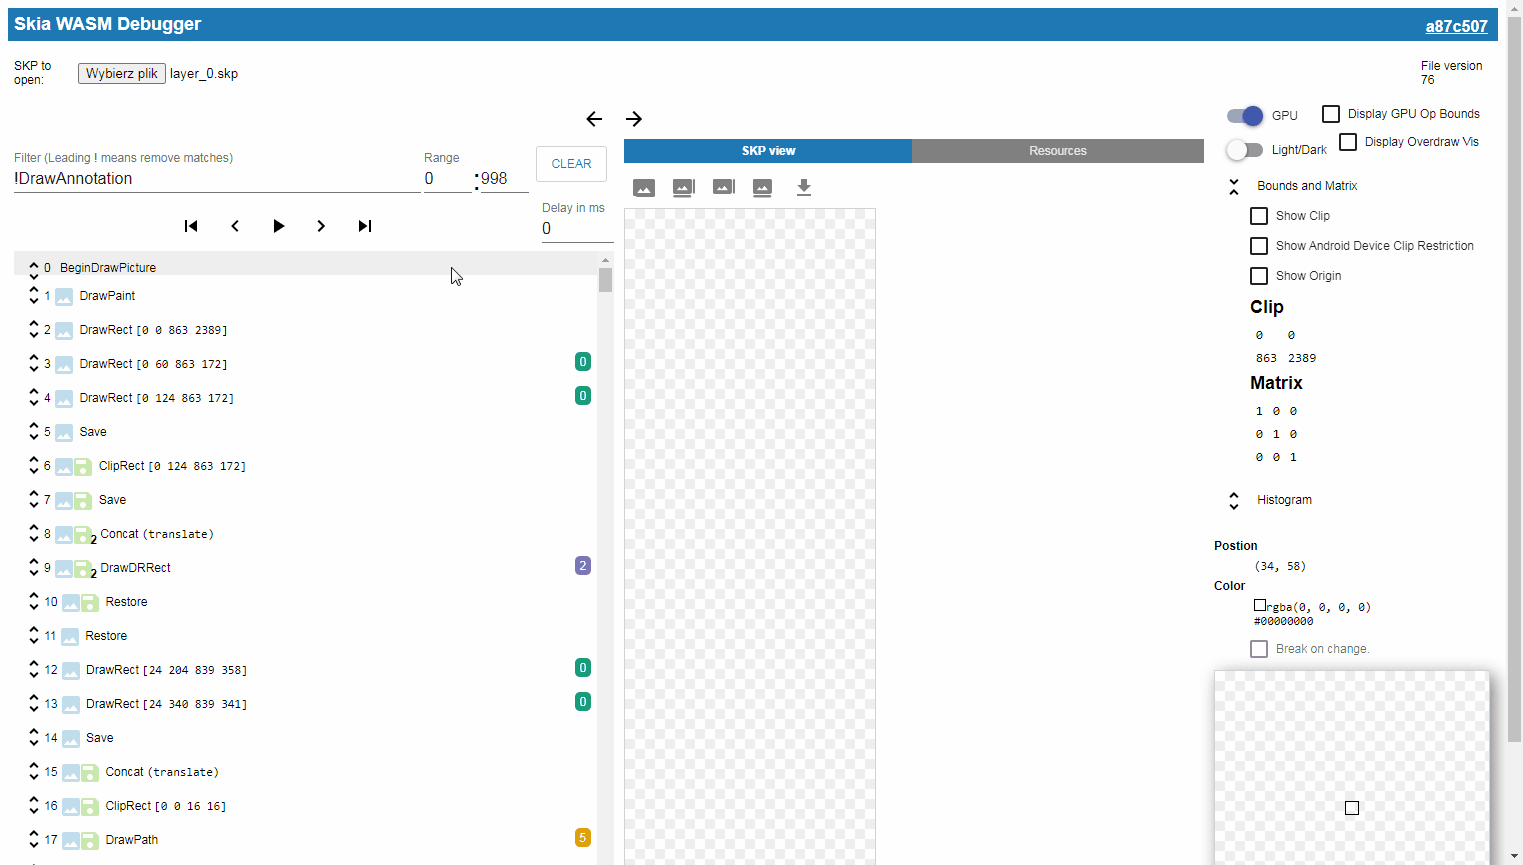Click image icon on Save row 5
The height and width of the screenshot is (865, 1523).
tap(64, 433)
